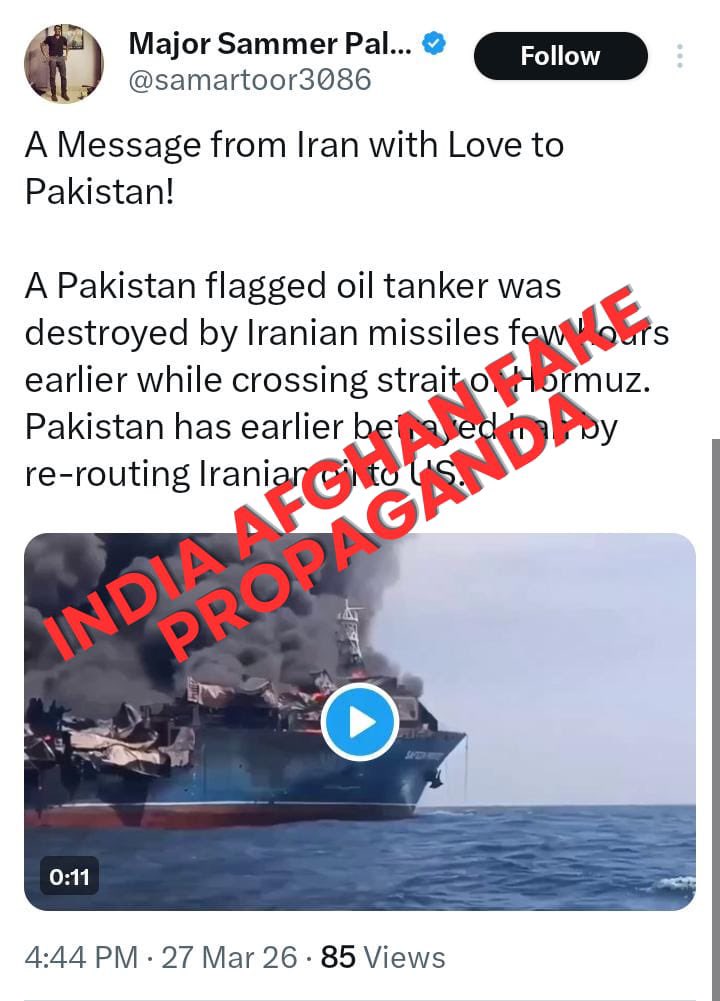Click the 'A Pakistan flagged oil tanker' sentence
The width and height of the screenshot is (720, 1001).
coord(293,285)
